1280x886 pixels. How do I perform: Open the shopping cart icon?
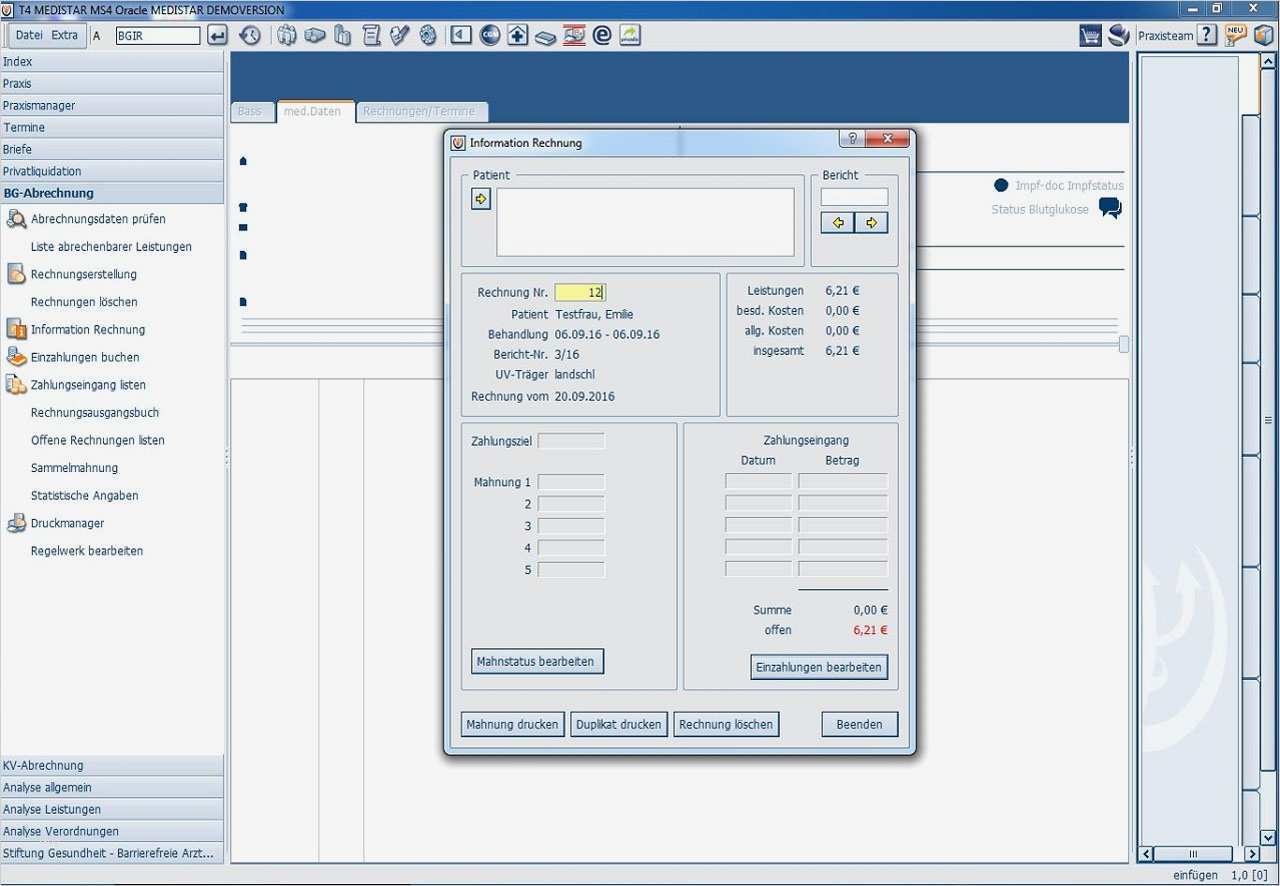tap(1090, 36)
